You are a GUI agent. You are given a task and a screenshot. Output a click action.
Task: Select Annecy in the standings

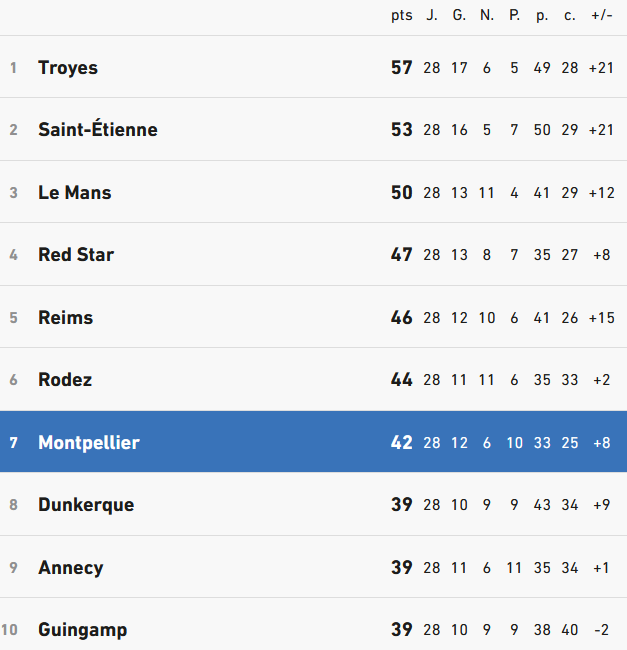[x=70, y=568]
